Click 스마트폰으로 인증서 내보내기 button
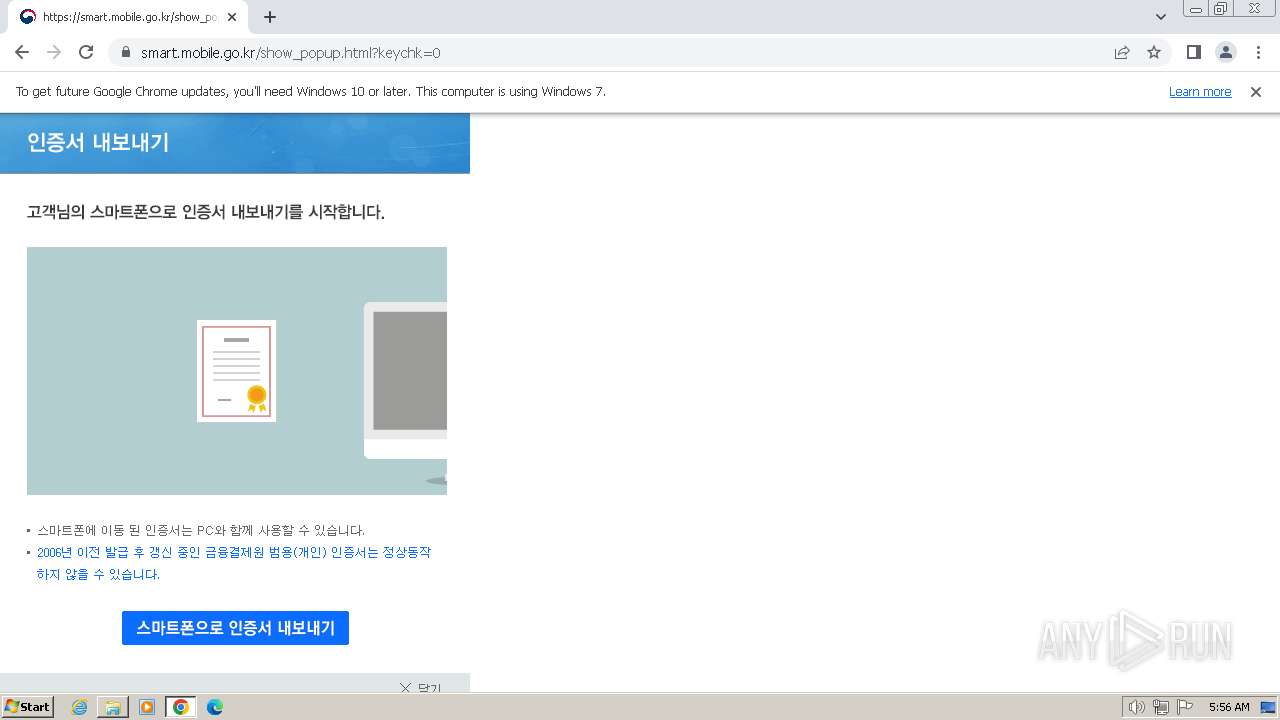This screenshot has height=720, width=1280. point(235,628)
